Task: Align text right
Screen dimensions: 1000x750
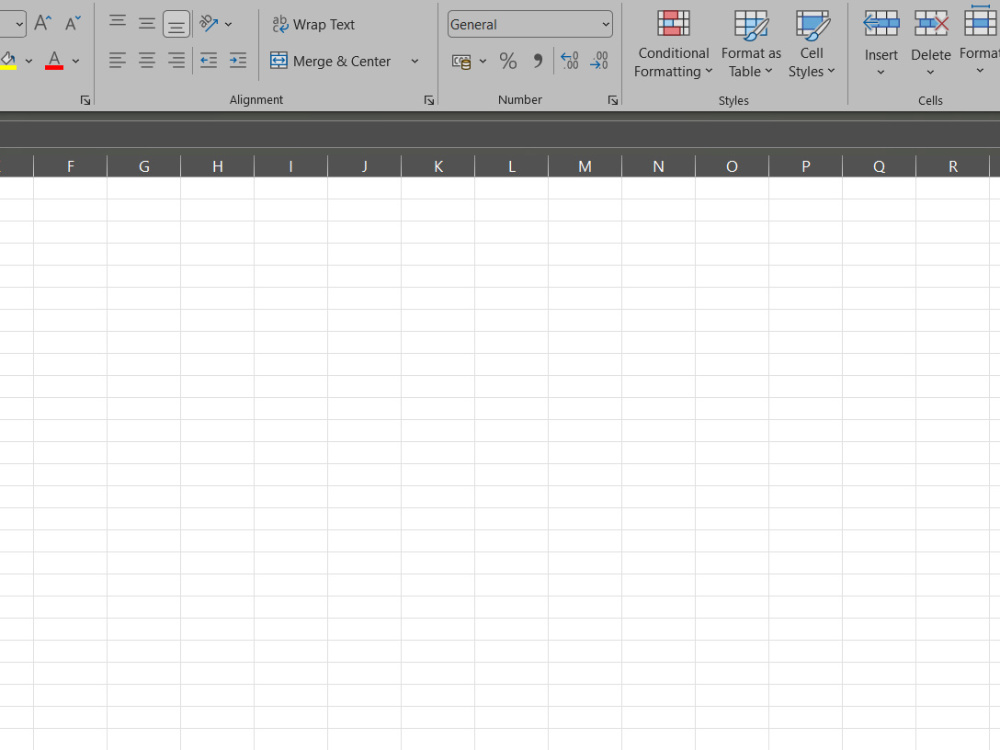Action: point(176,61)
